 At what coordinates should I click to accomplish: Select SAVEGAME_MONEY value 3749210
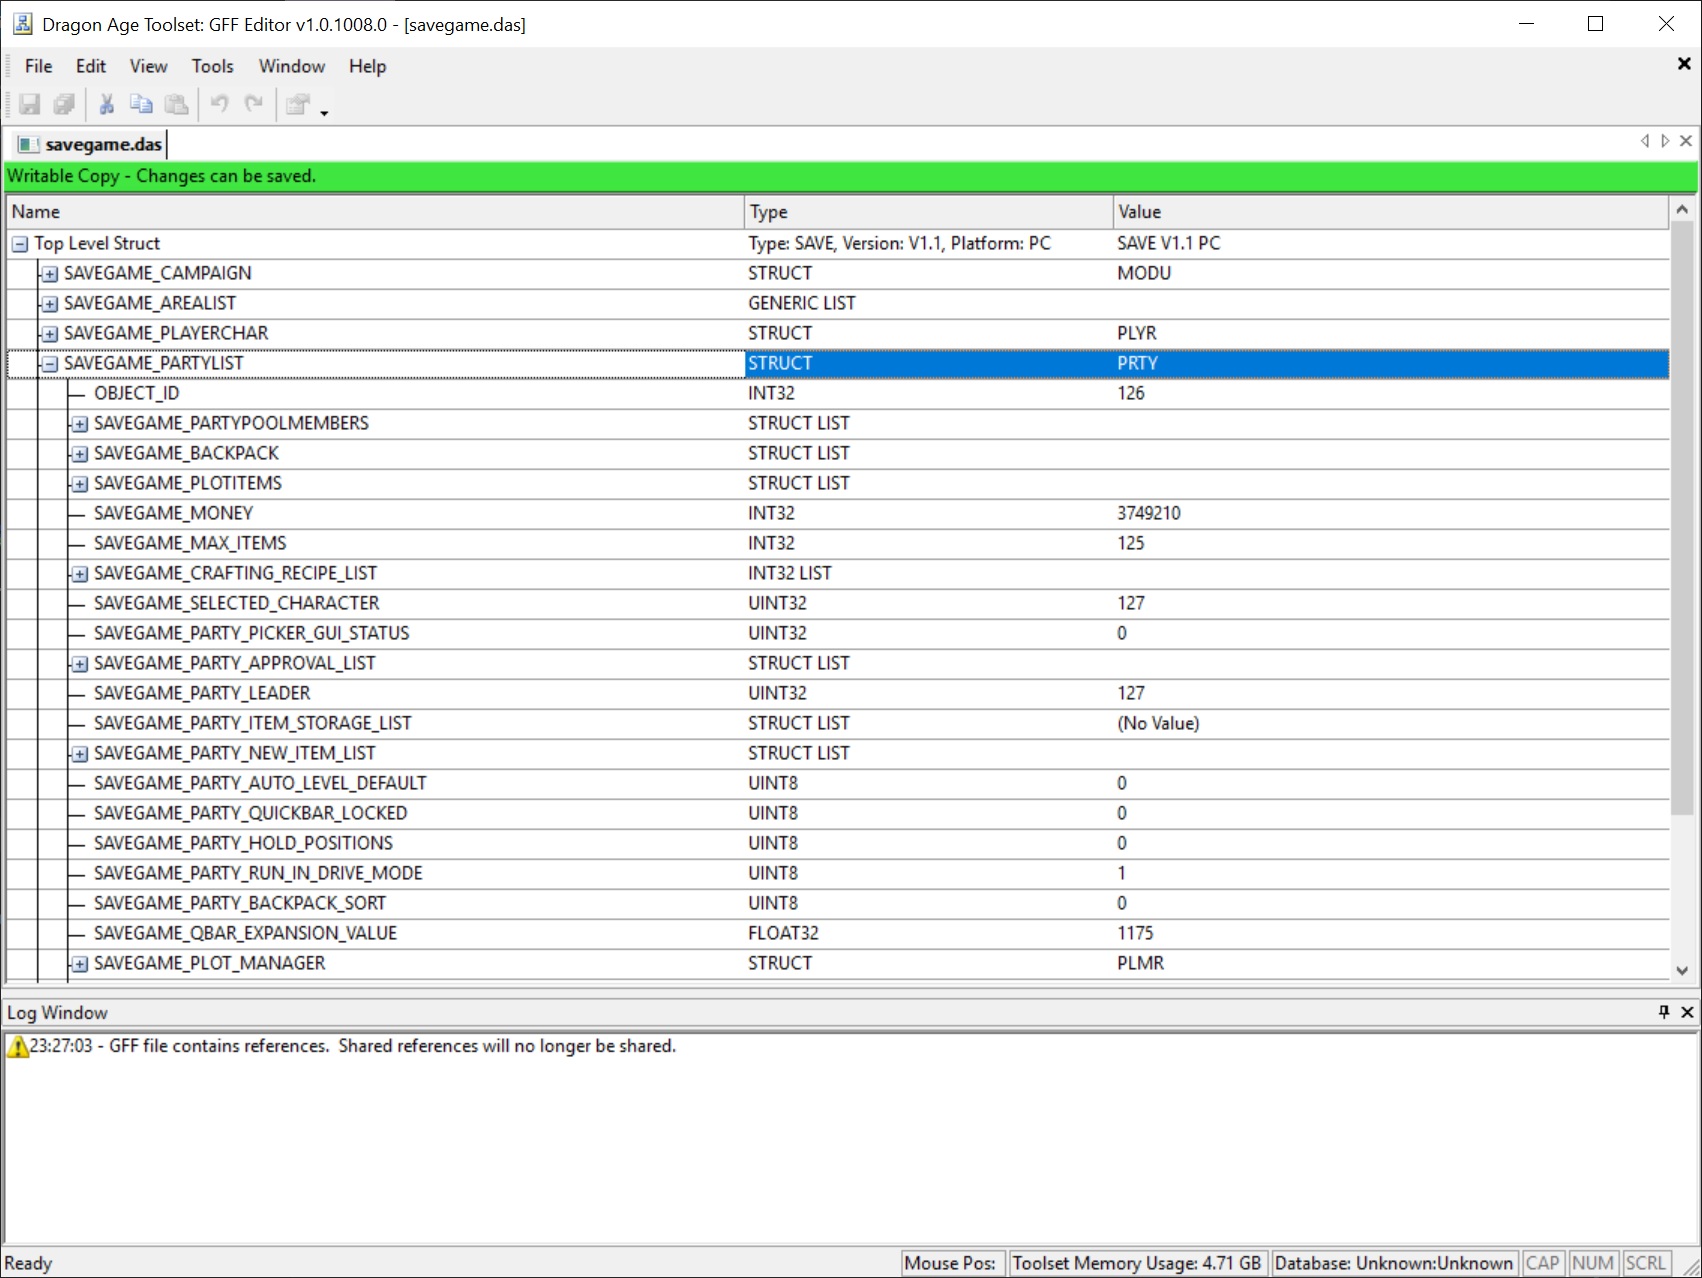click(1148, 513)
